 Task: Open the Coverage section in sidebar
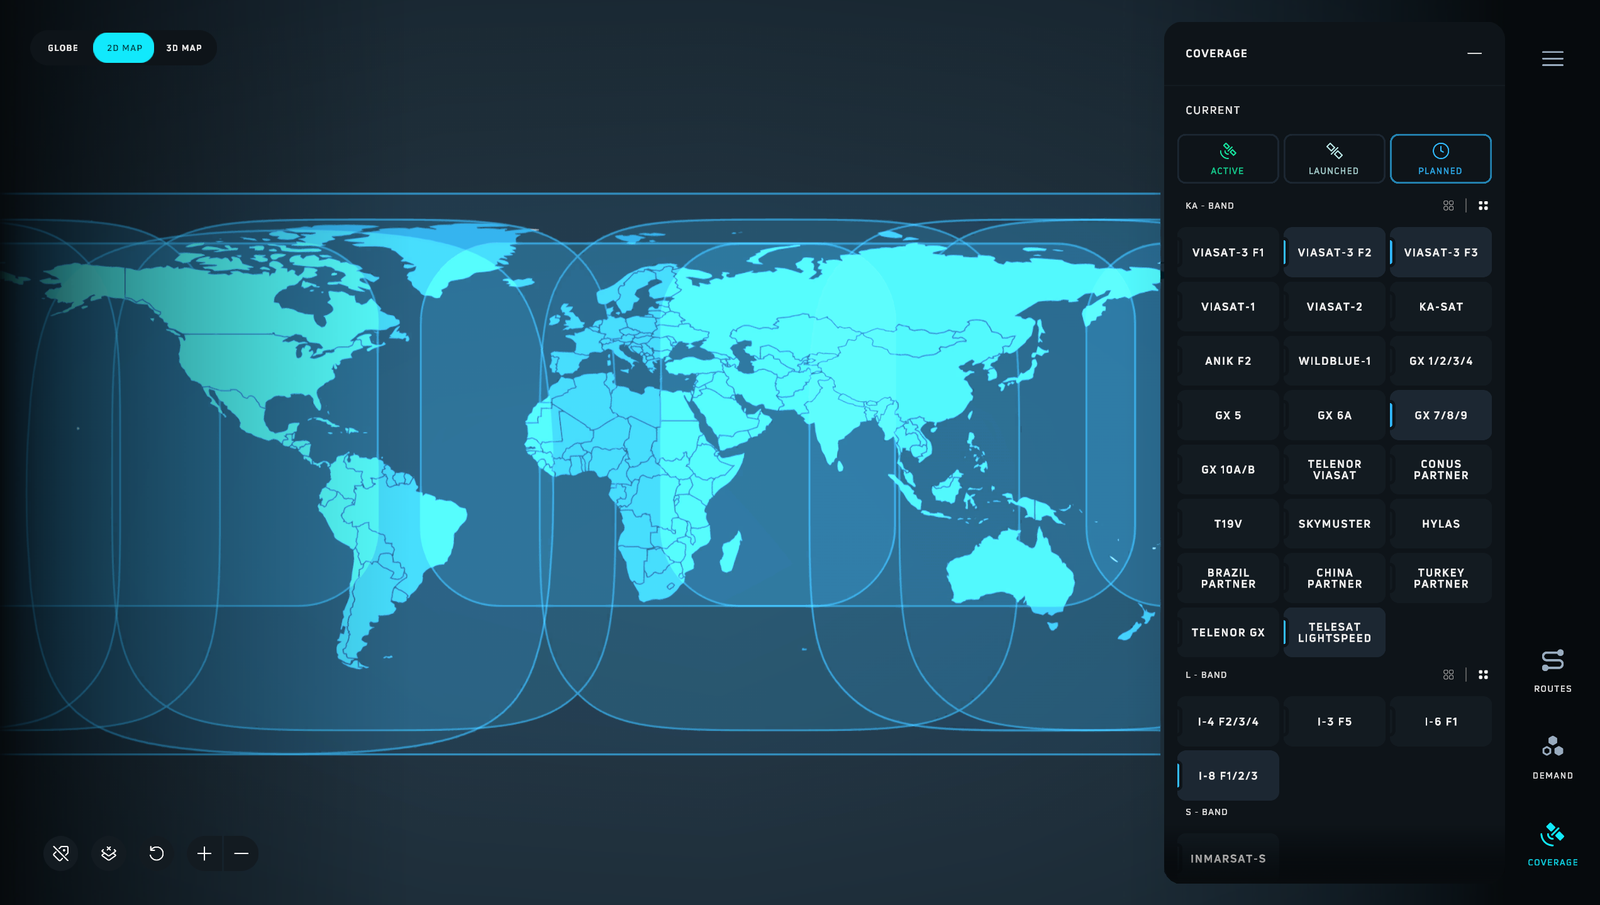click(1552, 845)
